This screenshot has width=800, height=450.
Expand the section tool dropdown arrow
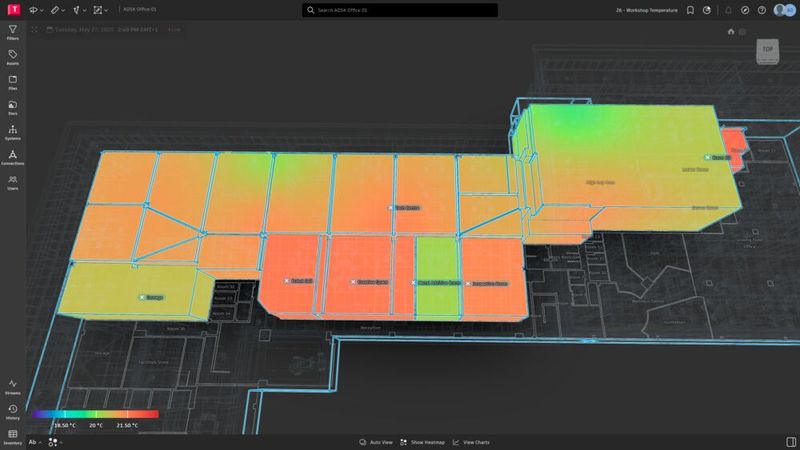point(84,10)
